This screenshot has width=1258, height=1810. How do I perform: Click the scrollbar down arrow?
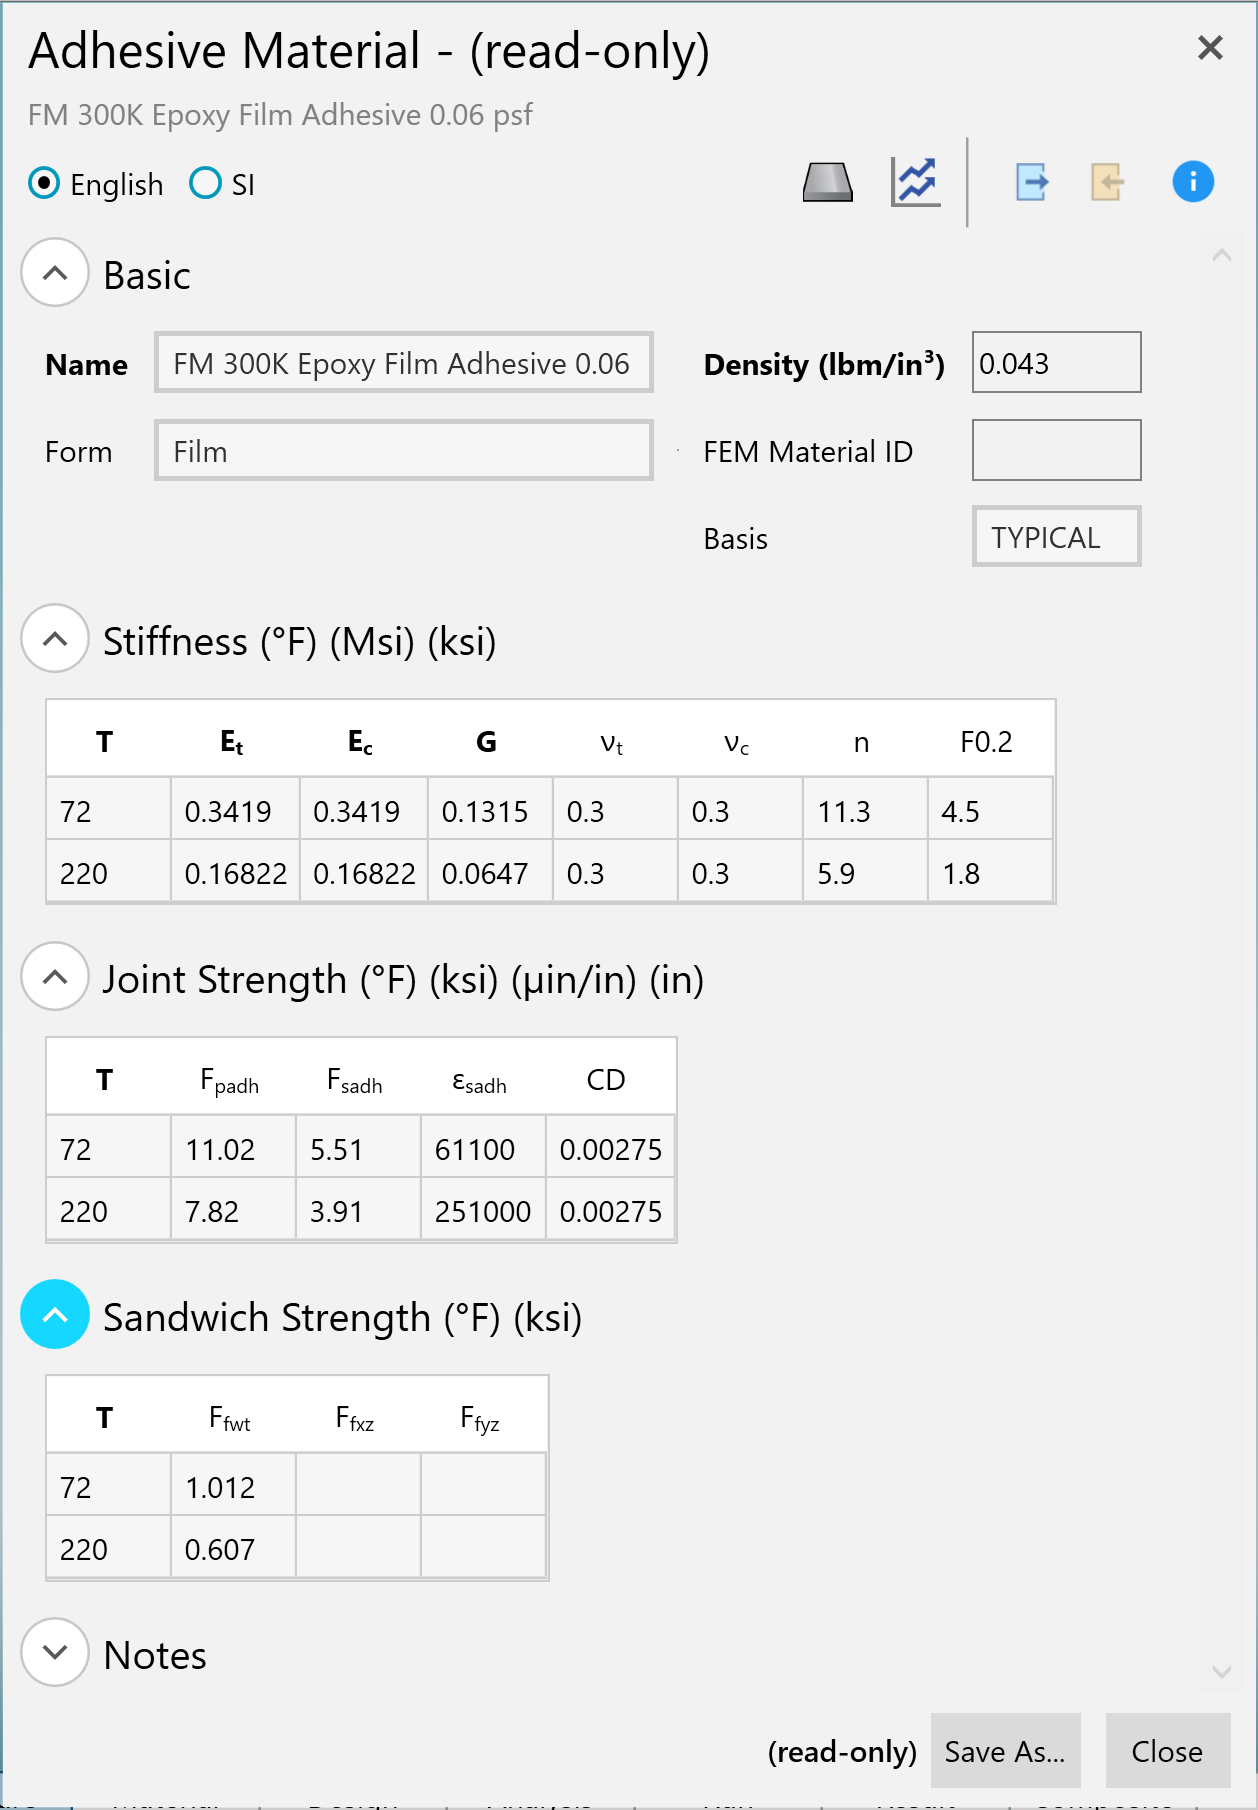tap(1221, 1671)
